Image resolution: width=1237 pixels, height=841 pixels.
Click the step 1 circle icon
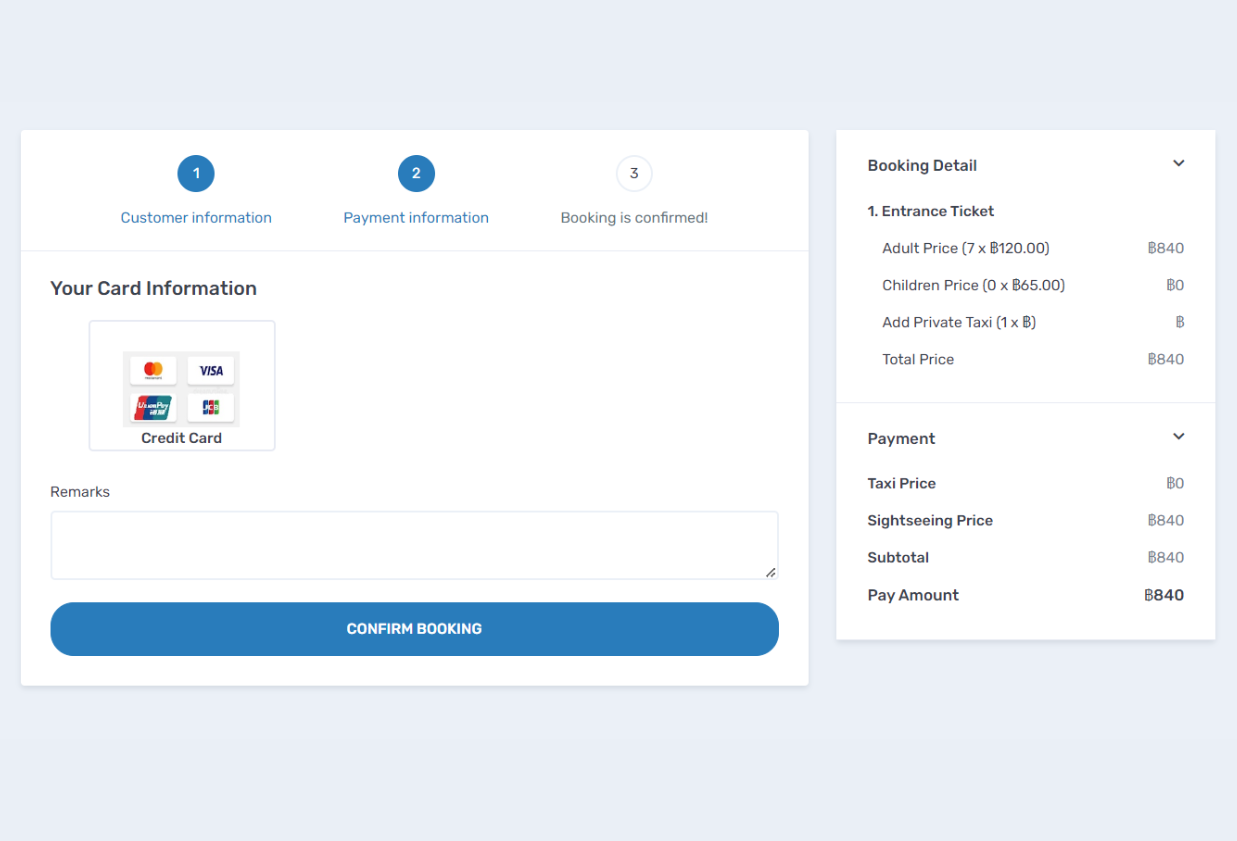[x=196, y=173]
